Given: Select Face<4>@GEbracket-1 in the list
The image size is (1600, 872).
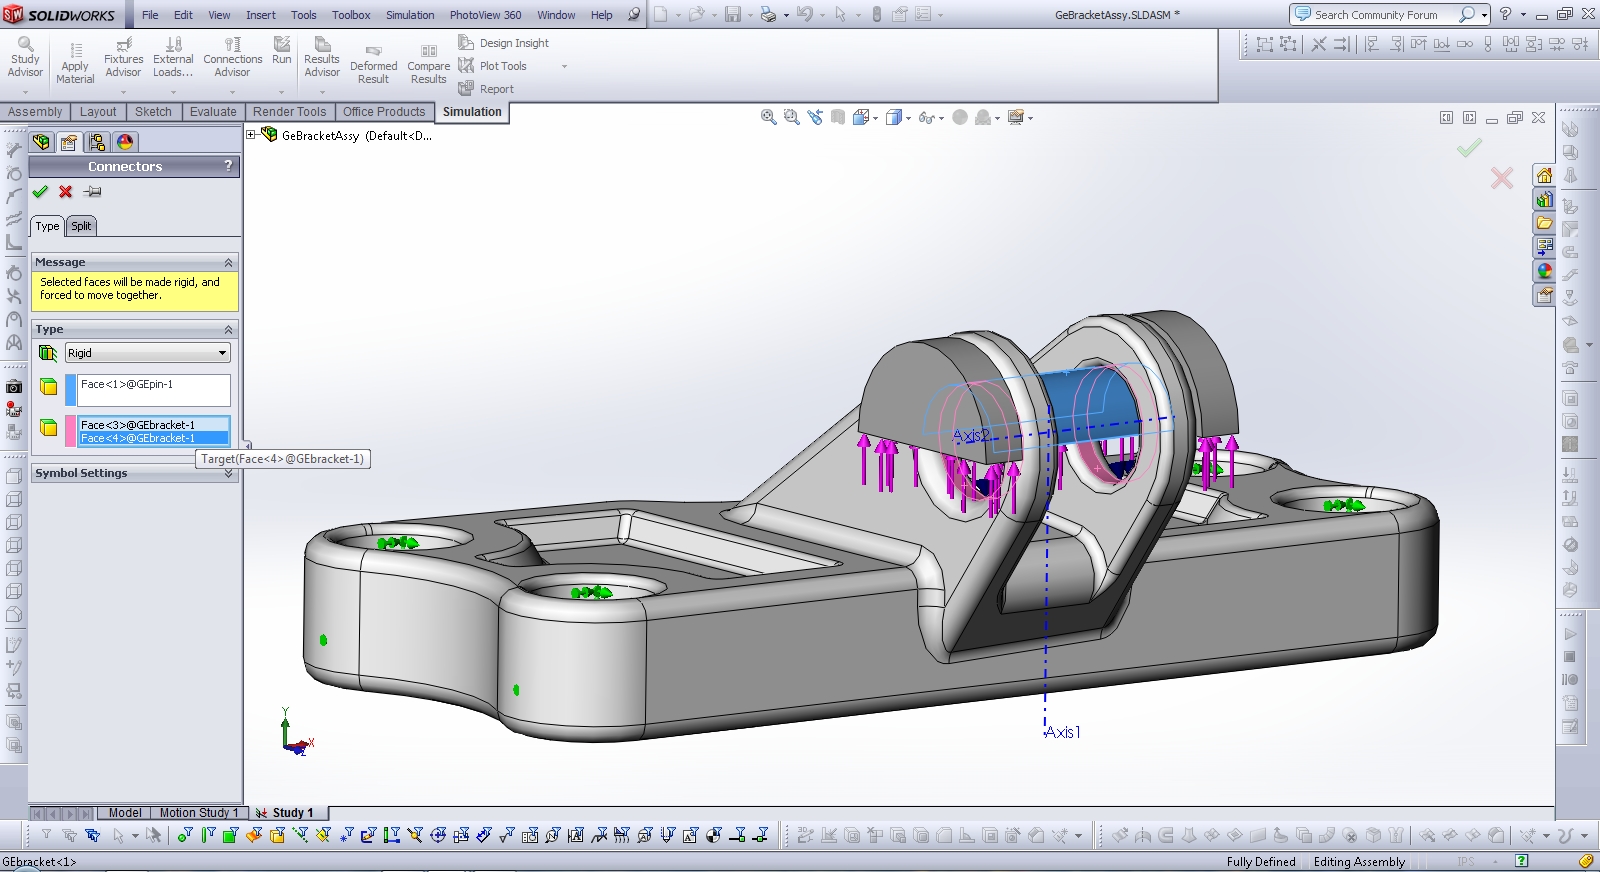Looking at the screenshot, I should (154, 438).
